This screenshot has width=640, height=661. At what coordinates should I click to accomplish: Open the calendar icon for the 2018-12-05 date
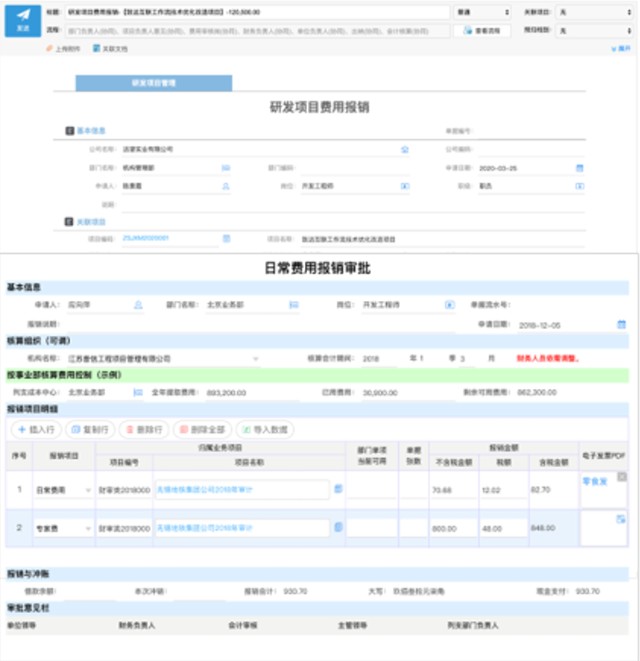tap(621, 324)
